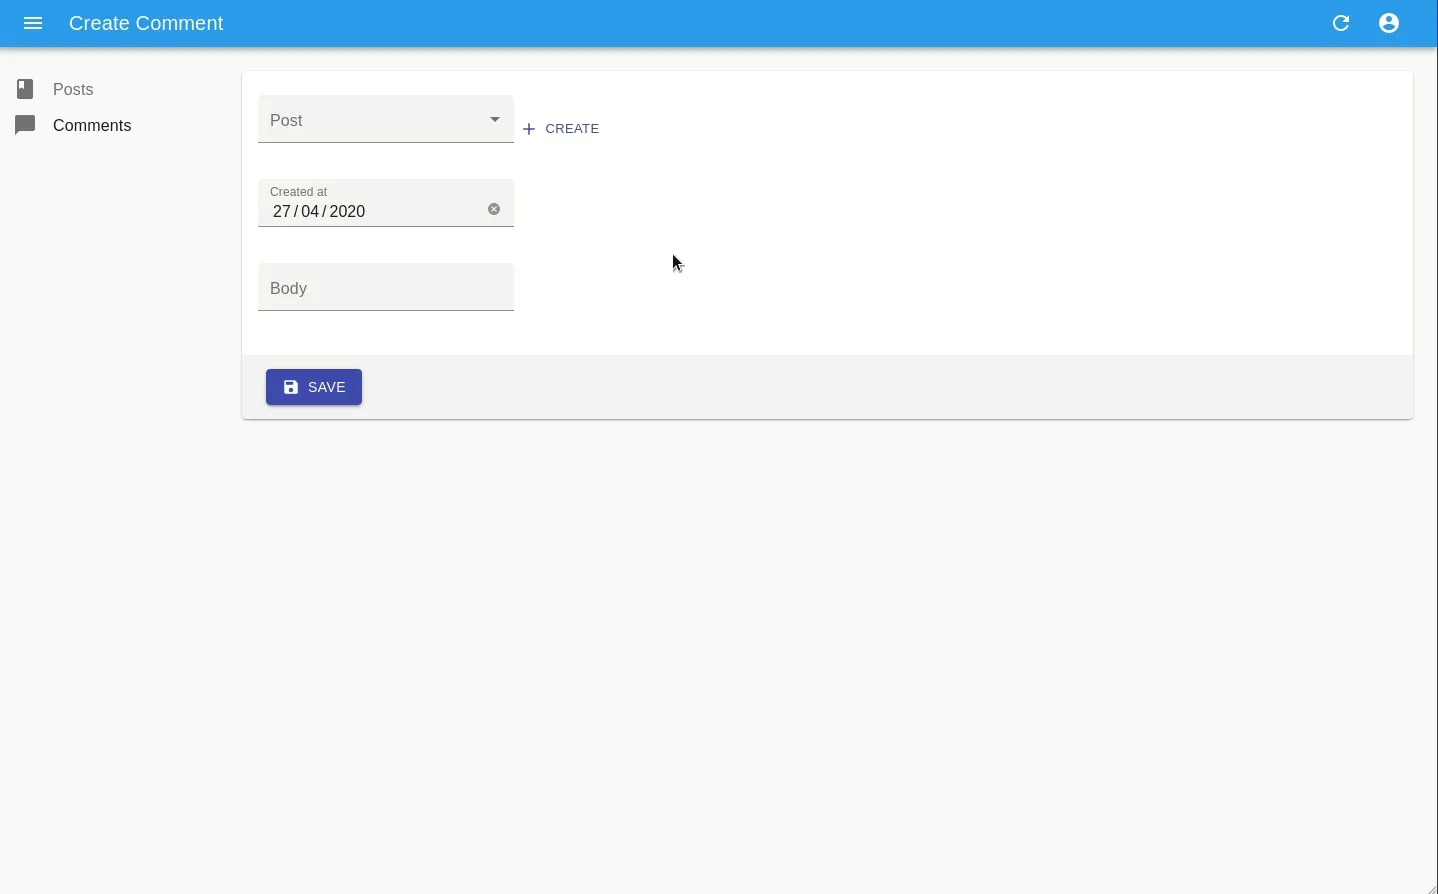Open the hamburger navigation menu
This screenshot has height=894, width=1438.
(x=33, y=23)
